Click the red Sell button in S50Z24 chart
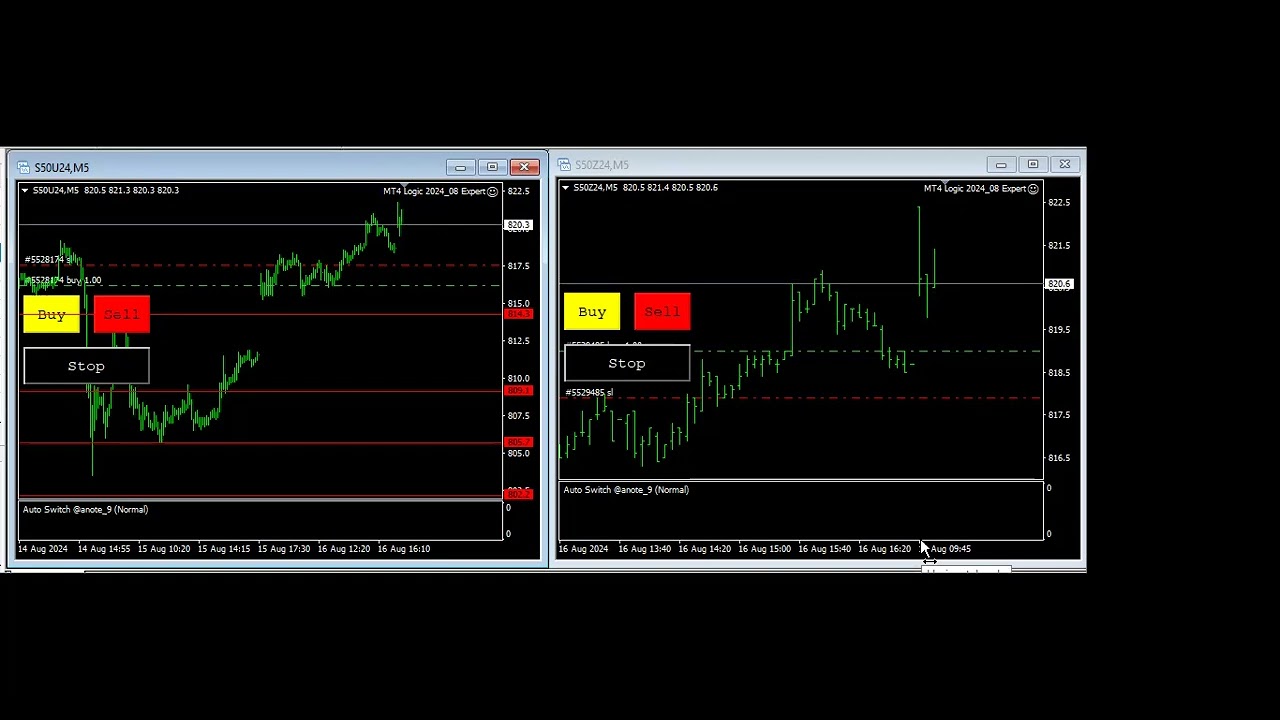The width and height of the screenshot is (1280, 720). tap(662, 312)
